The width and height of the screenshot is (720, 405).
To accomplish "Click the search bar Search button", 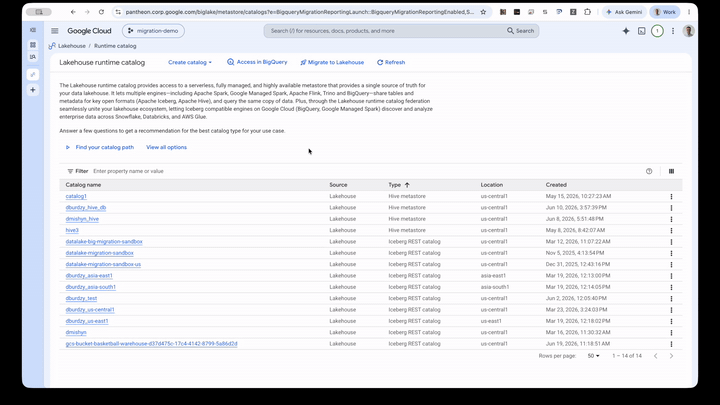I will click(521, 31).
